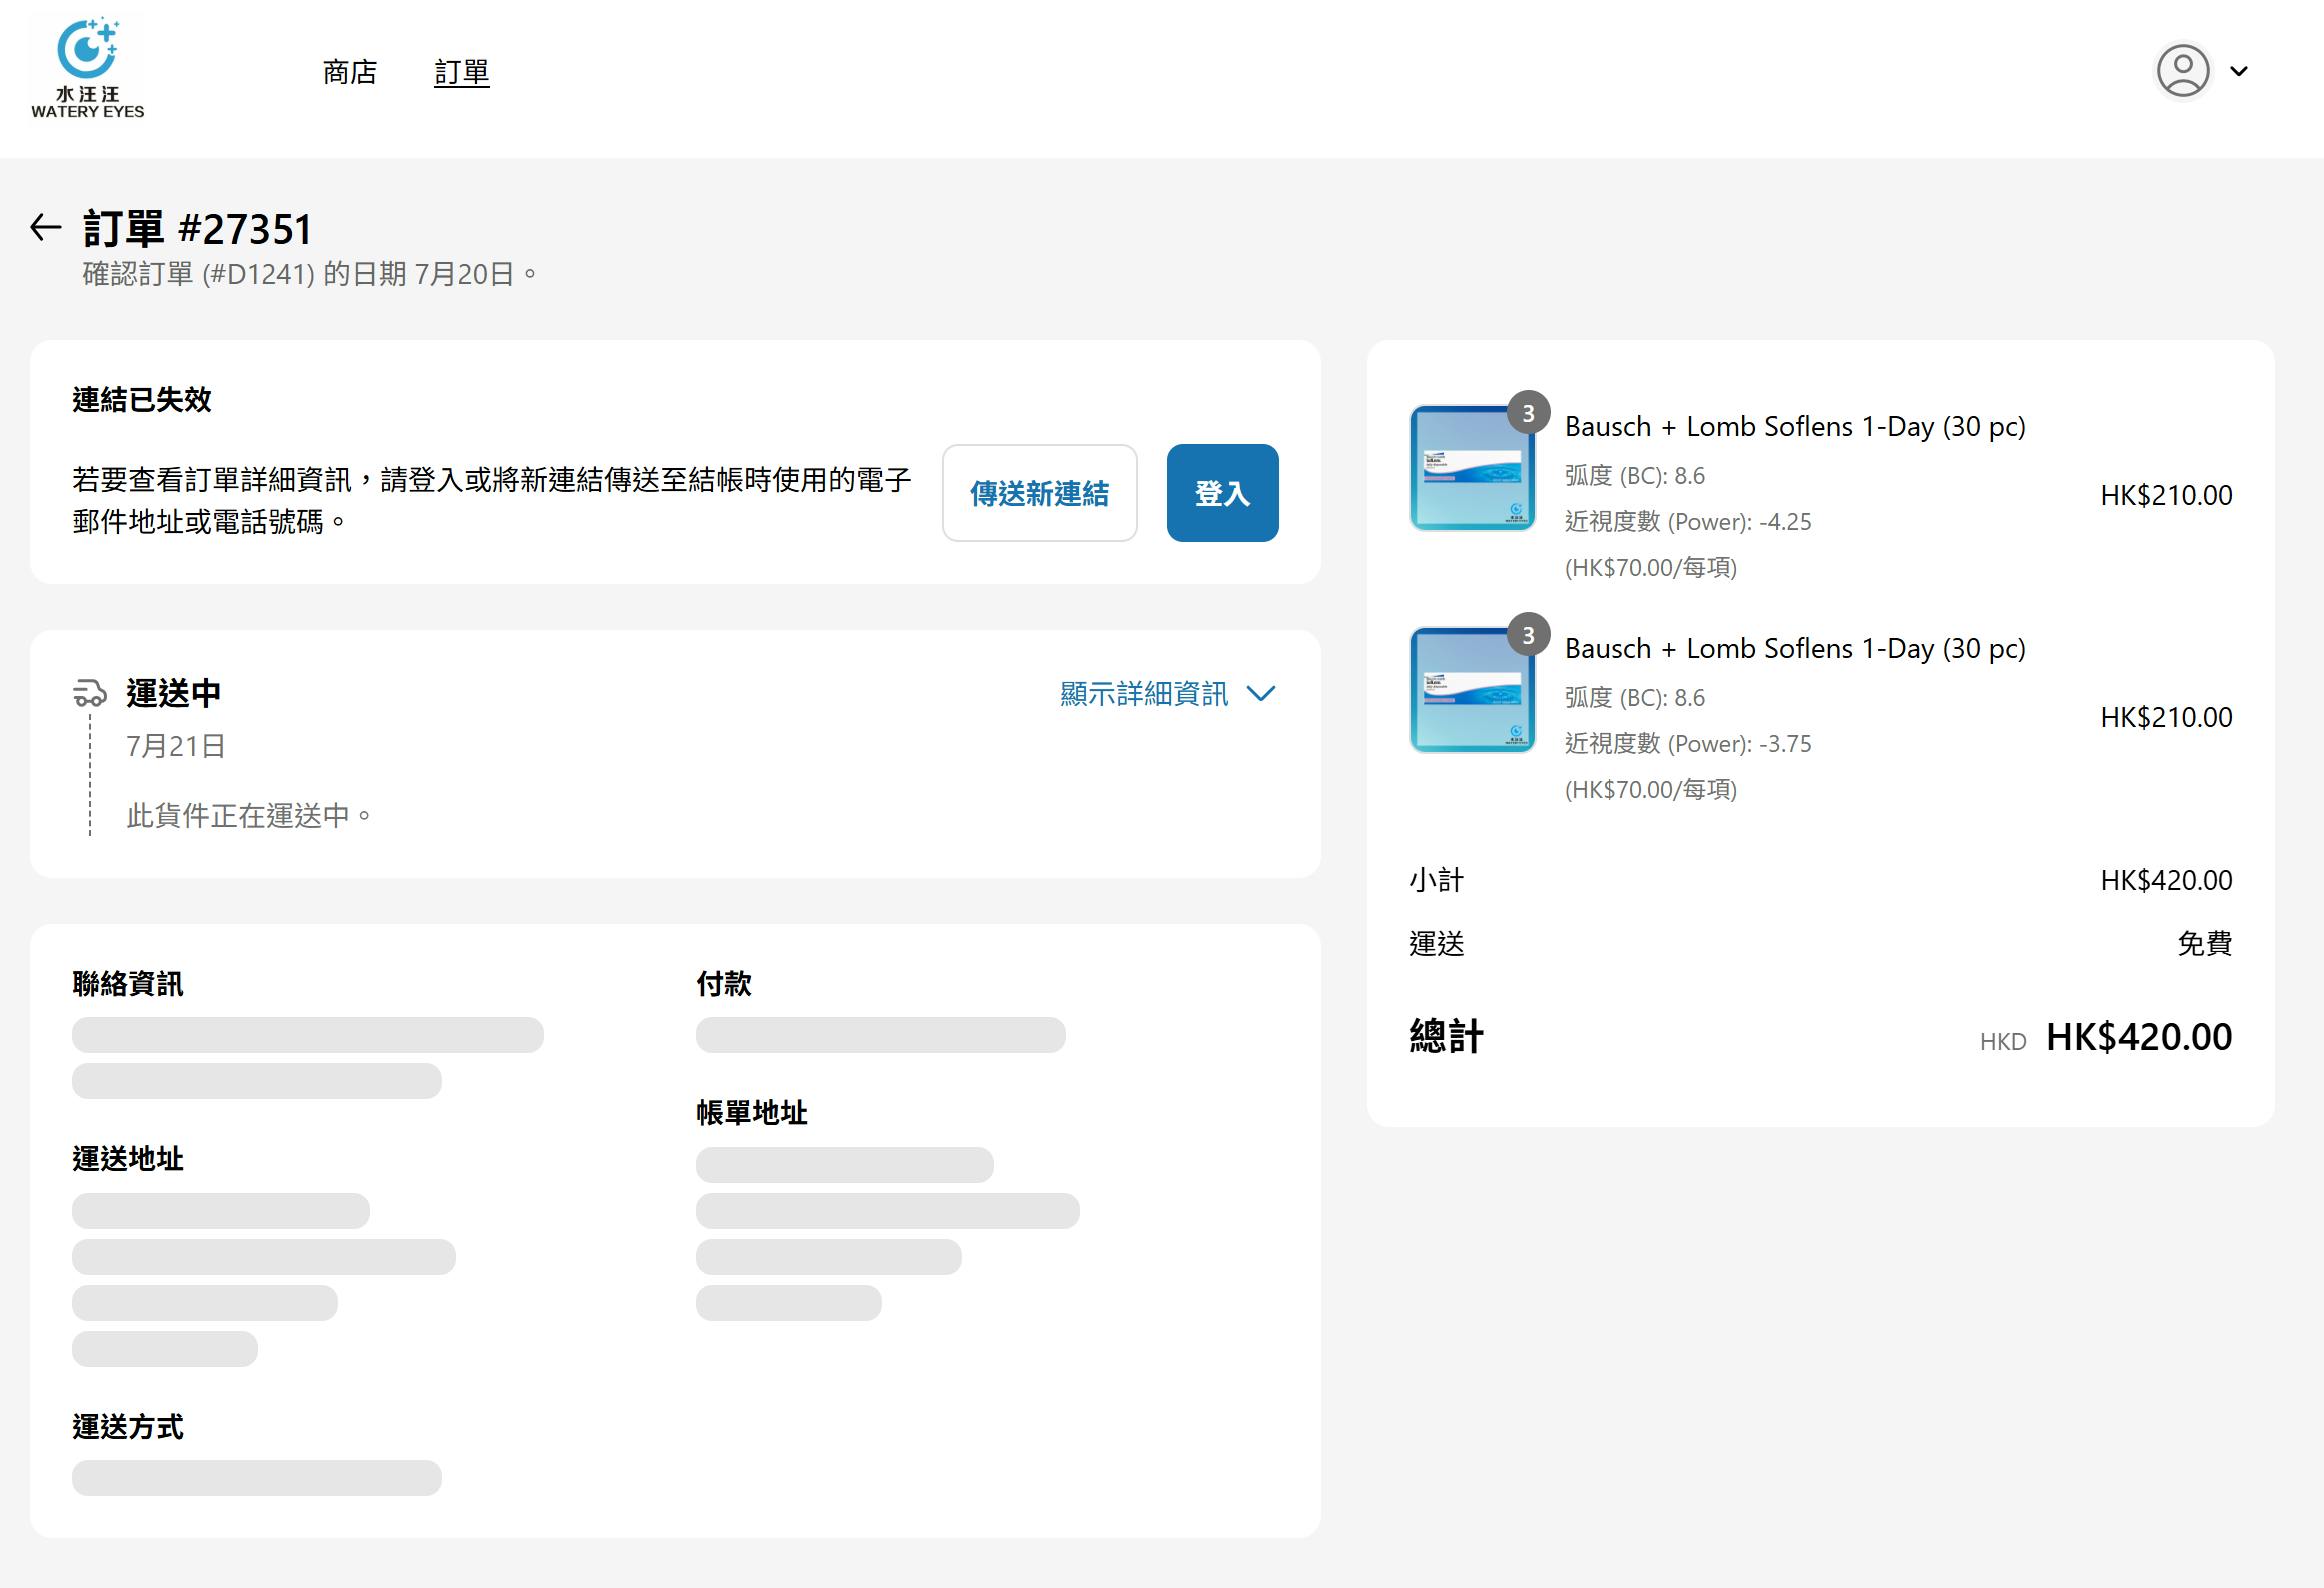Click the 帳單地址 section heading
This screenshot has height=1588, width=2324.
click(752, 1113)
